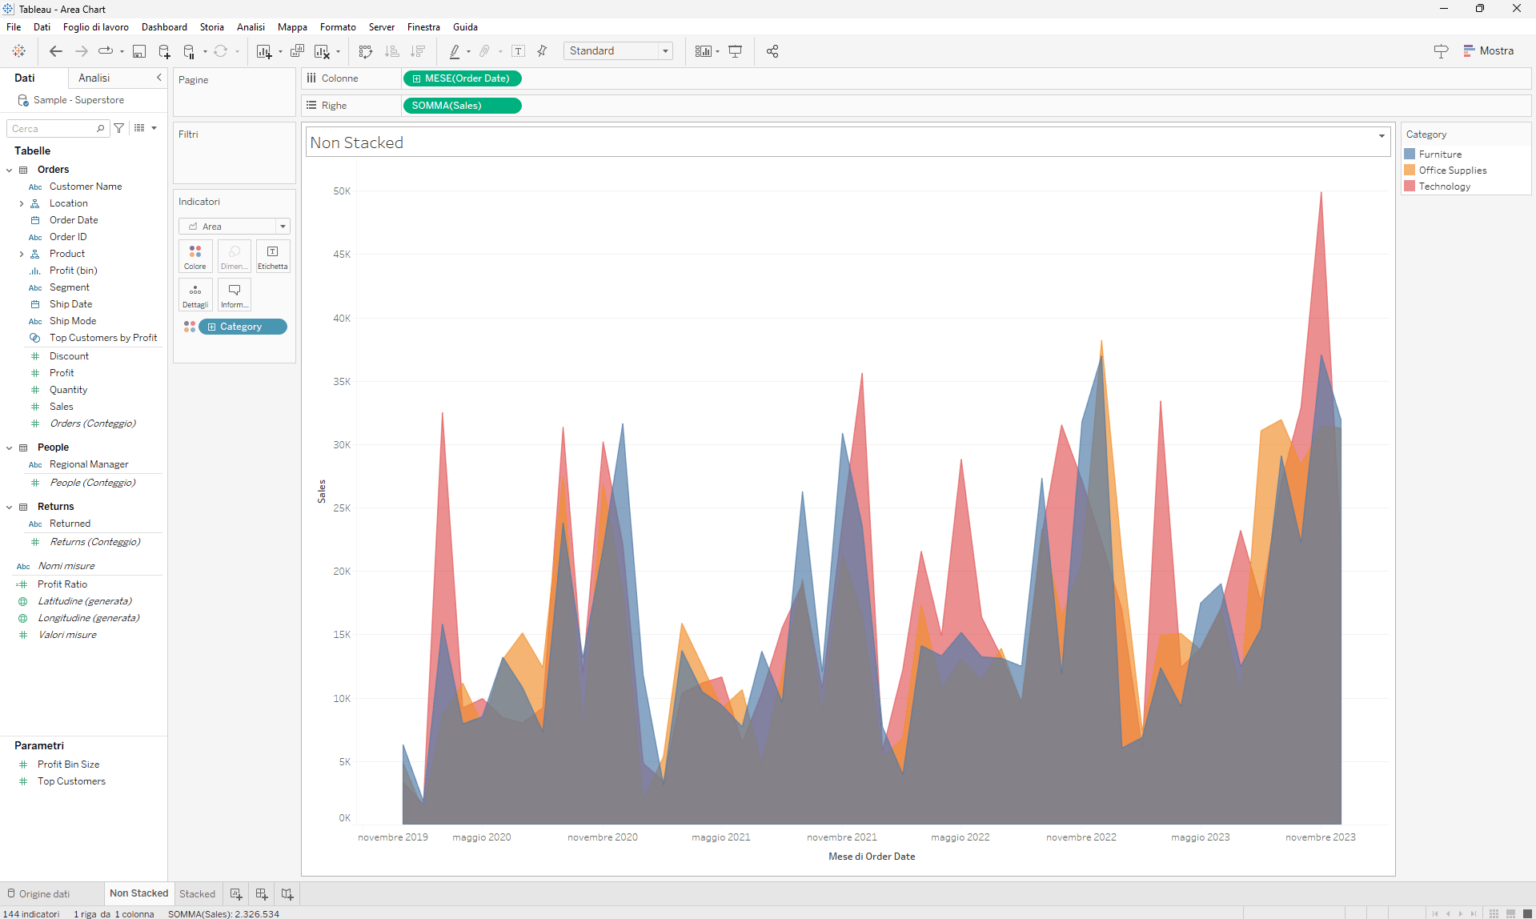The height and width of the screenshot is (919, 1536).
Task: Swap rows and columns icon
Action: pyautogui.click(x=366, y=51)
